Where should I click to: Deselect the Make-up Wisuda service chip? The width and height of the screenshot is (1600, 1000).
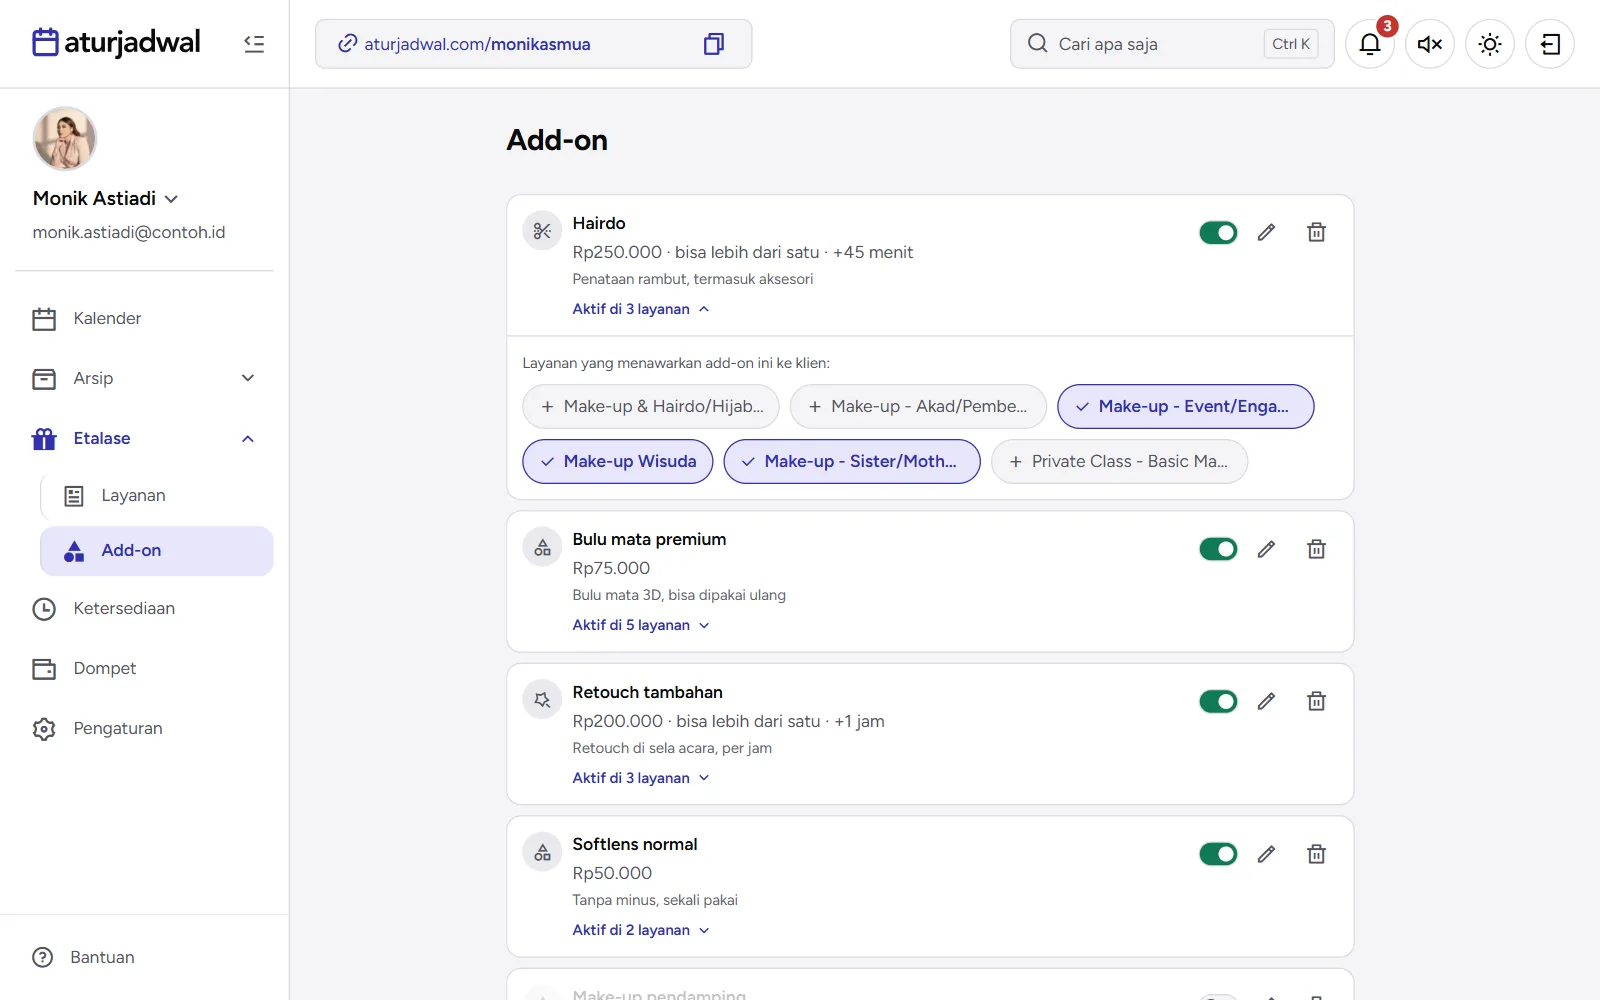tap(618, 461)
